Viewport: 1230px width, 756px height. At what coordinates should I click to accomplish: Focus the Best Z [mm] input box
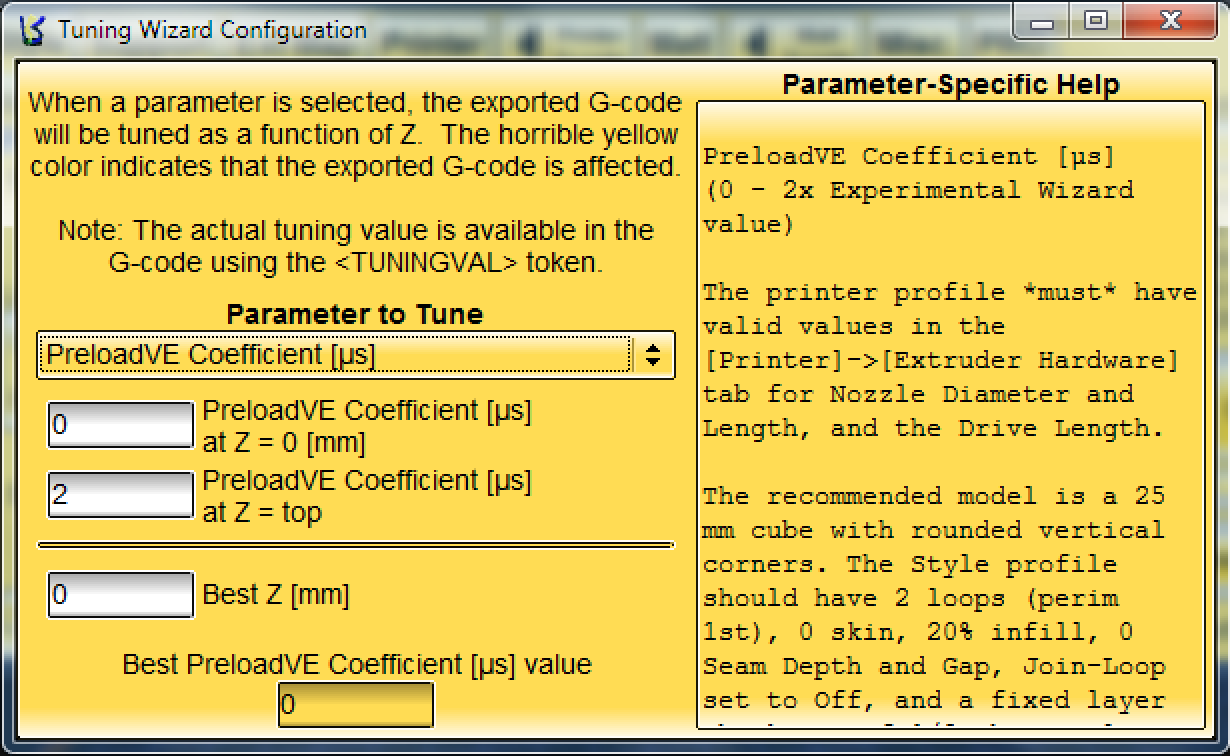tap(120, 595)
